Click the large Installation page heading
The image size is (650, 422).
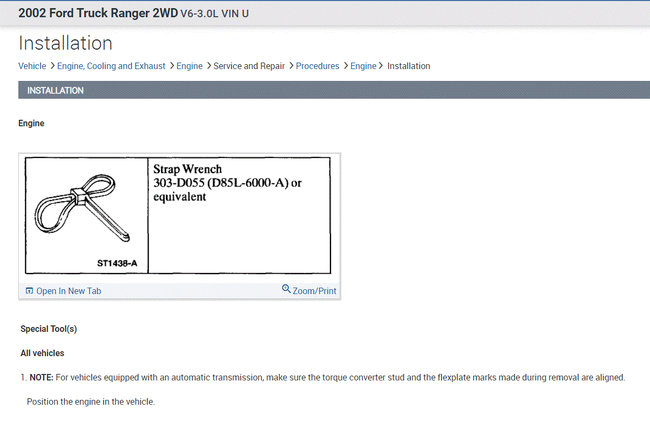(65, 43)
